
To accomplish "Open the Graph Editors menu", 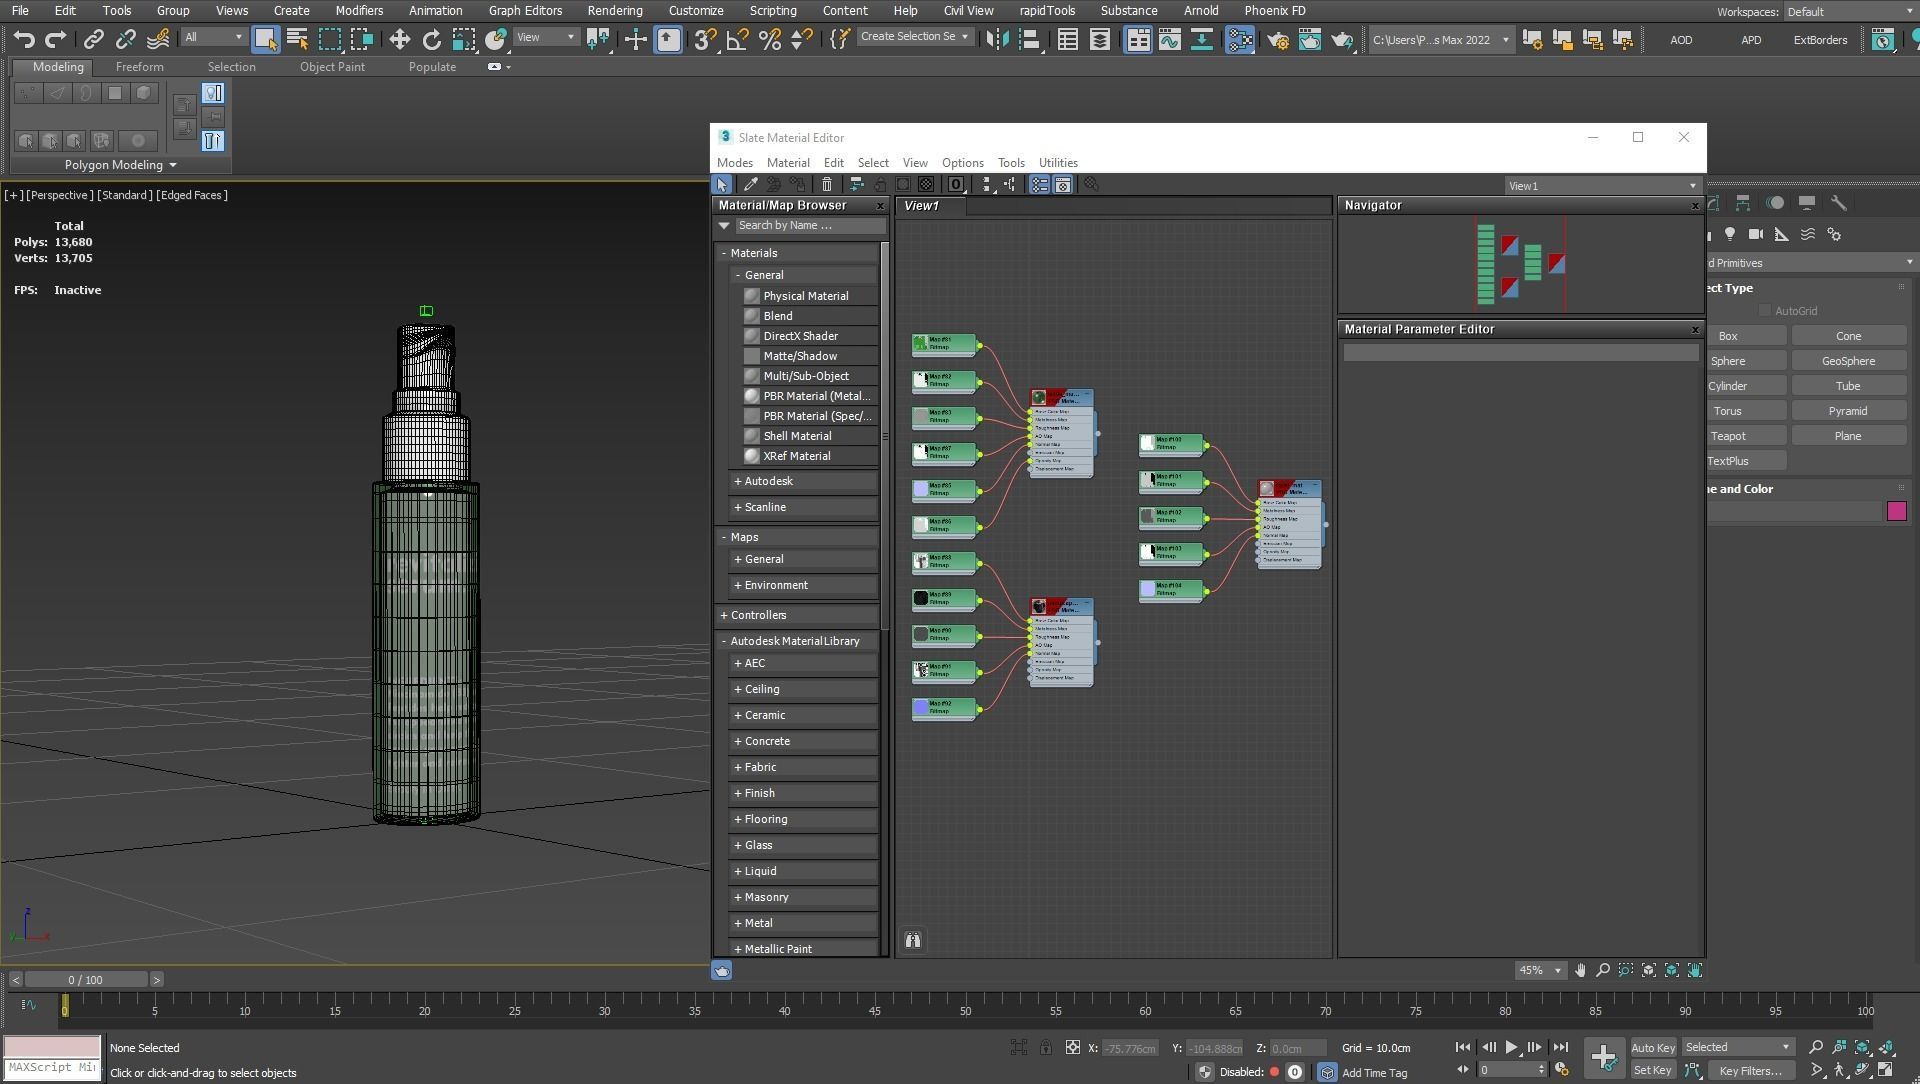I will 524,11.
